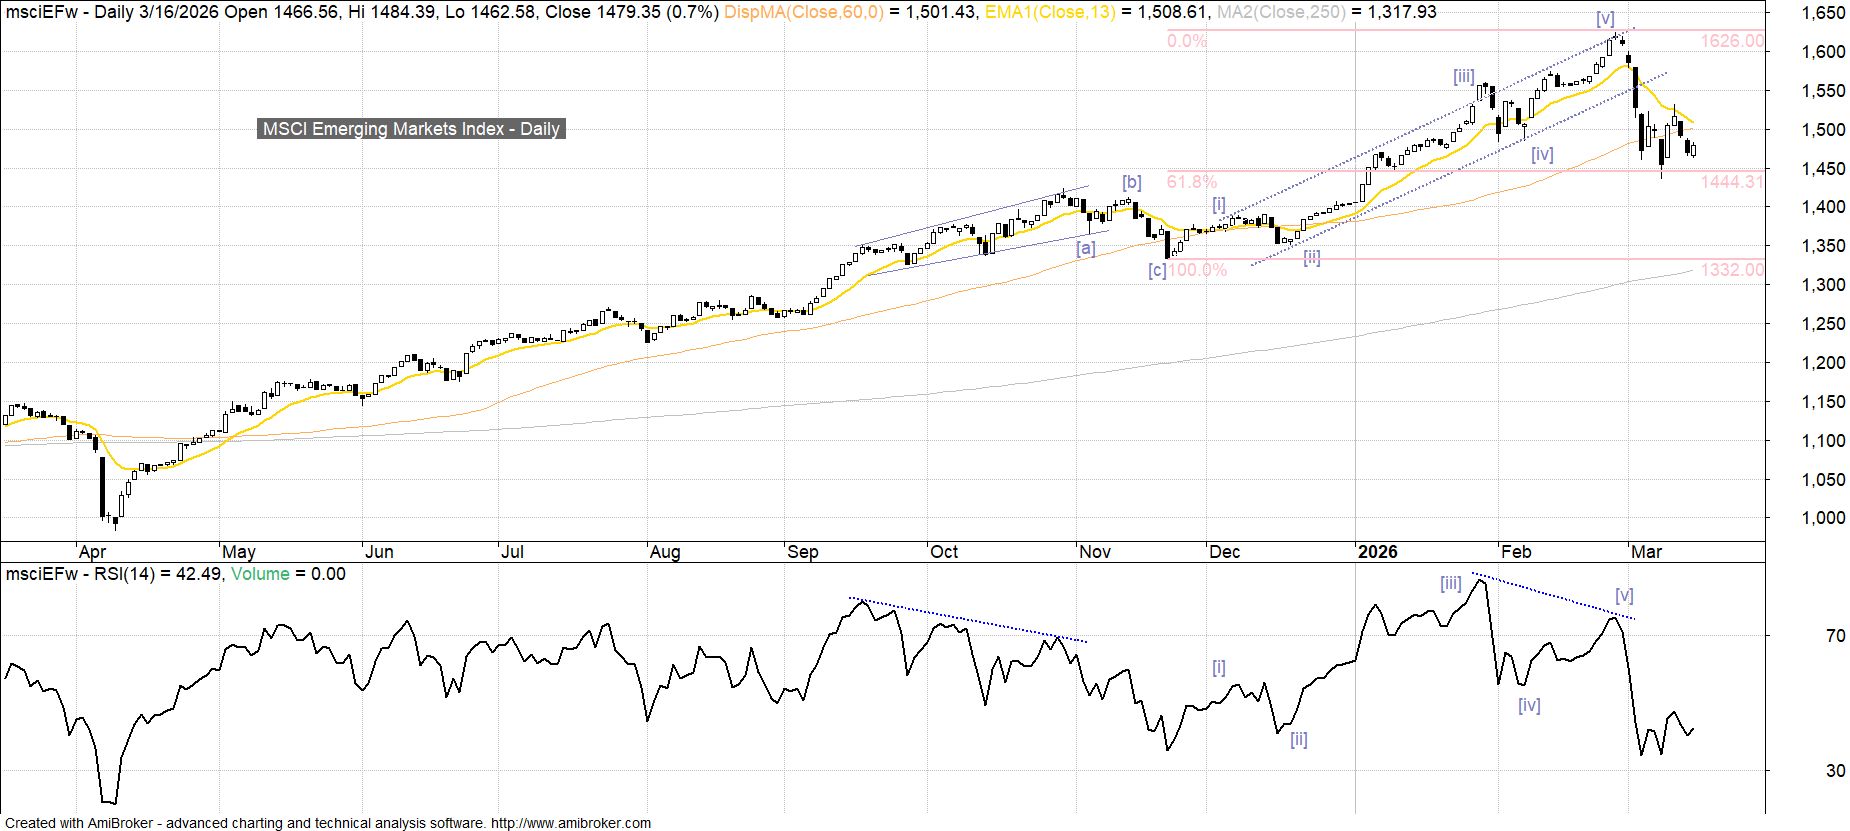Click the 0.0% Fibonacci level label
This screenshot has height=831, width=1850.
click(x=1187, y=41)
